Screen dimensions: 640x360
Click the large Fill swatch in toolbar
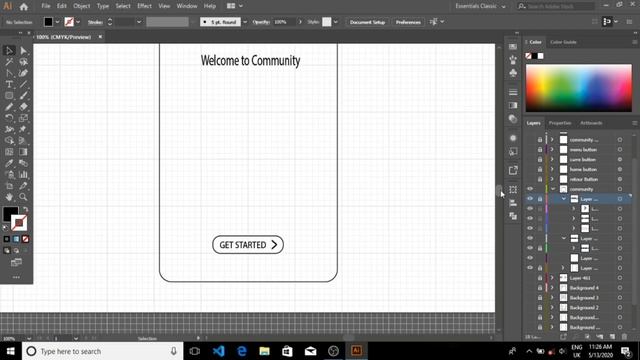(x=10, y=214)
